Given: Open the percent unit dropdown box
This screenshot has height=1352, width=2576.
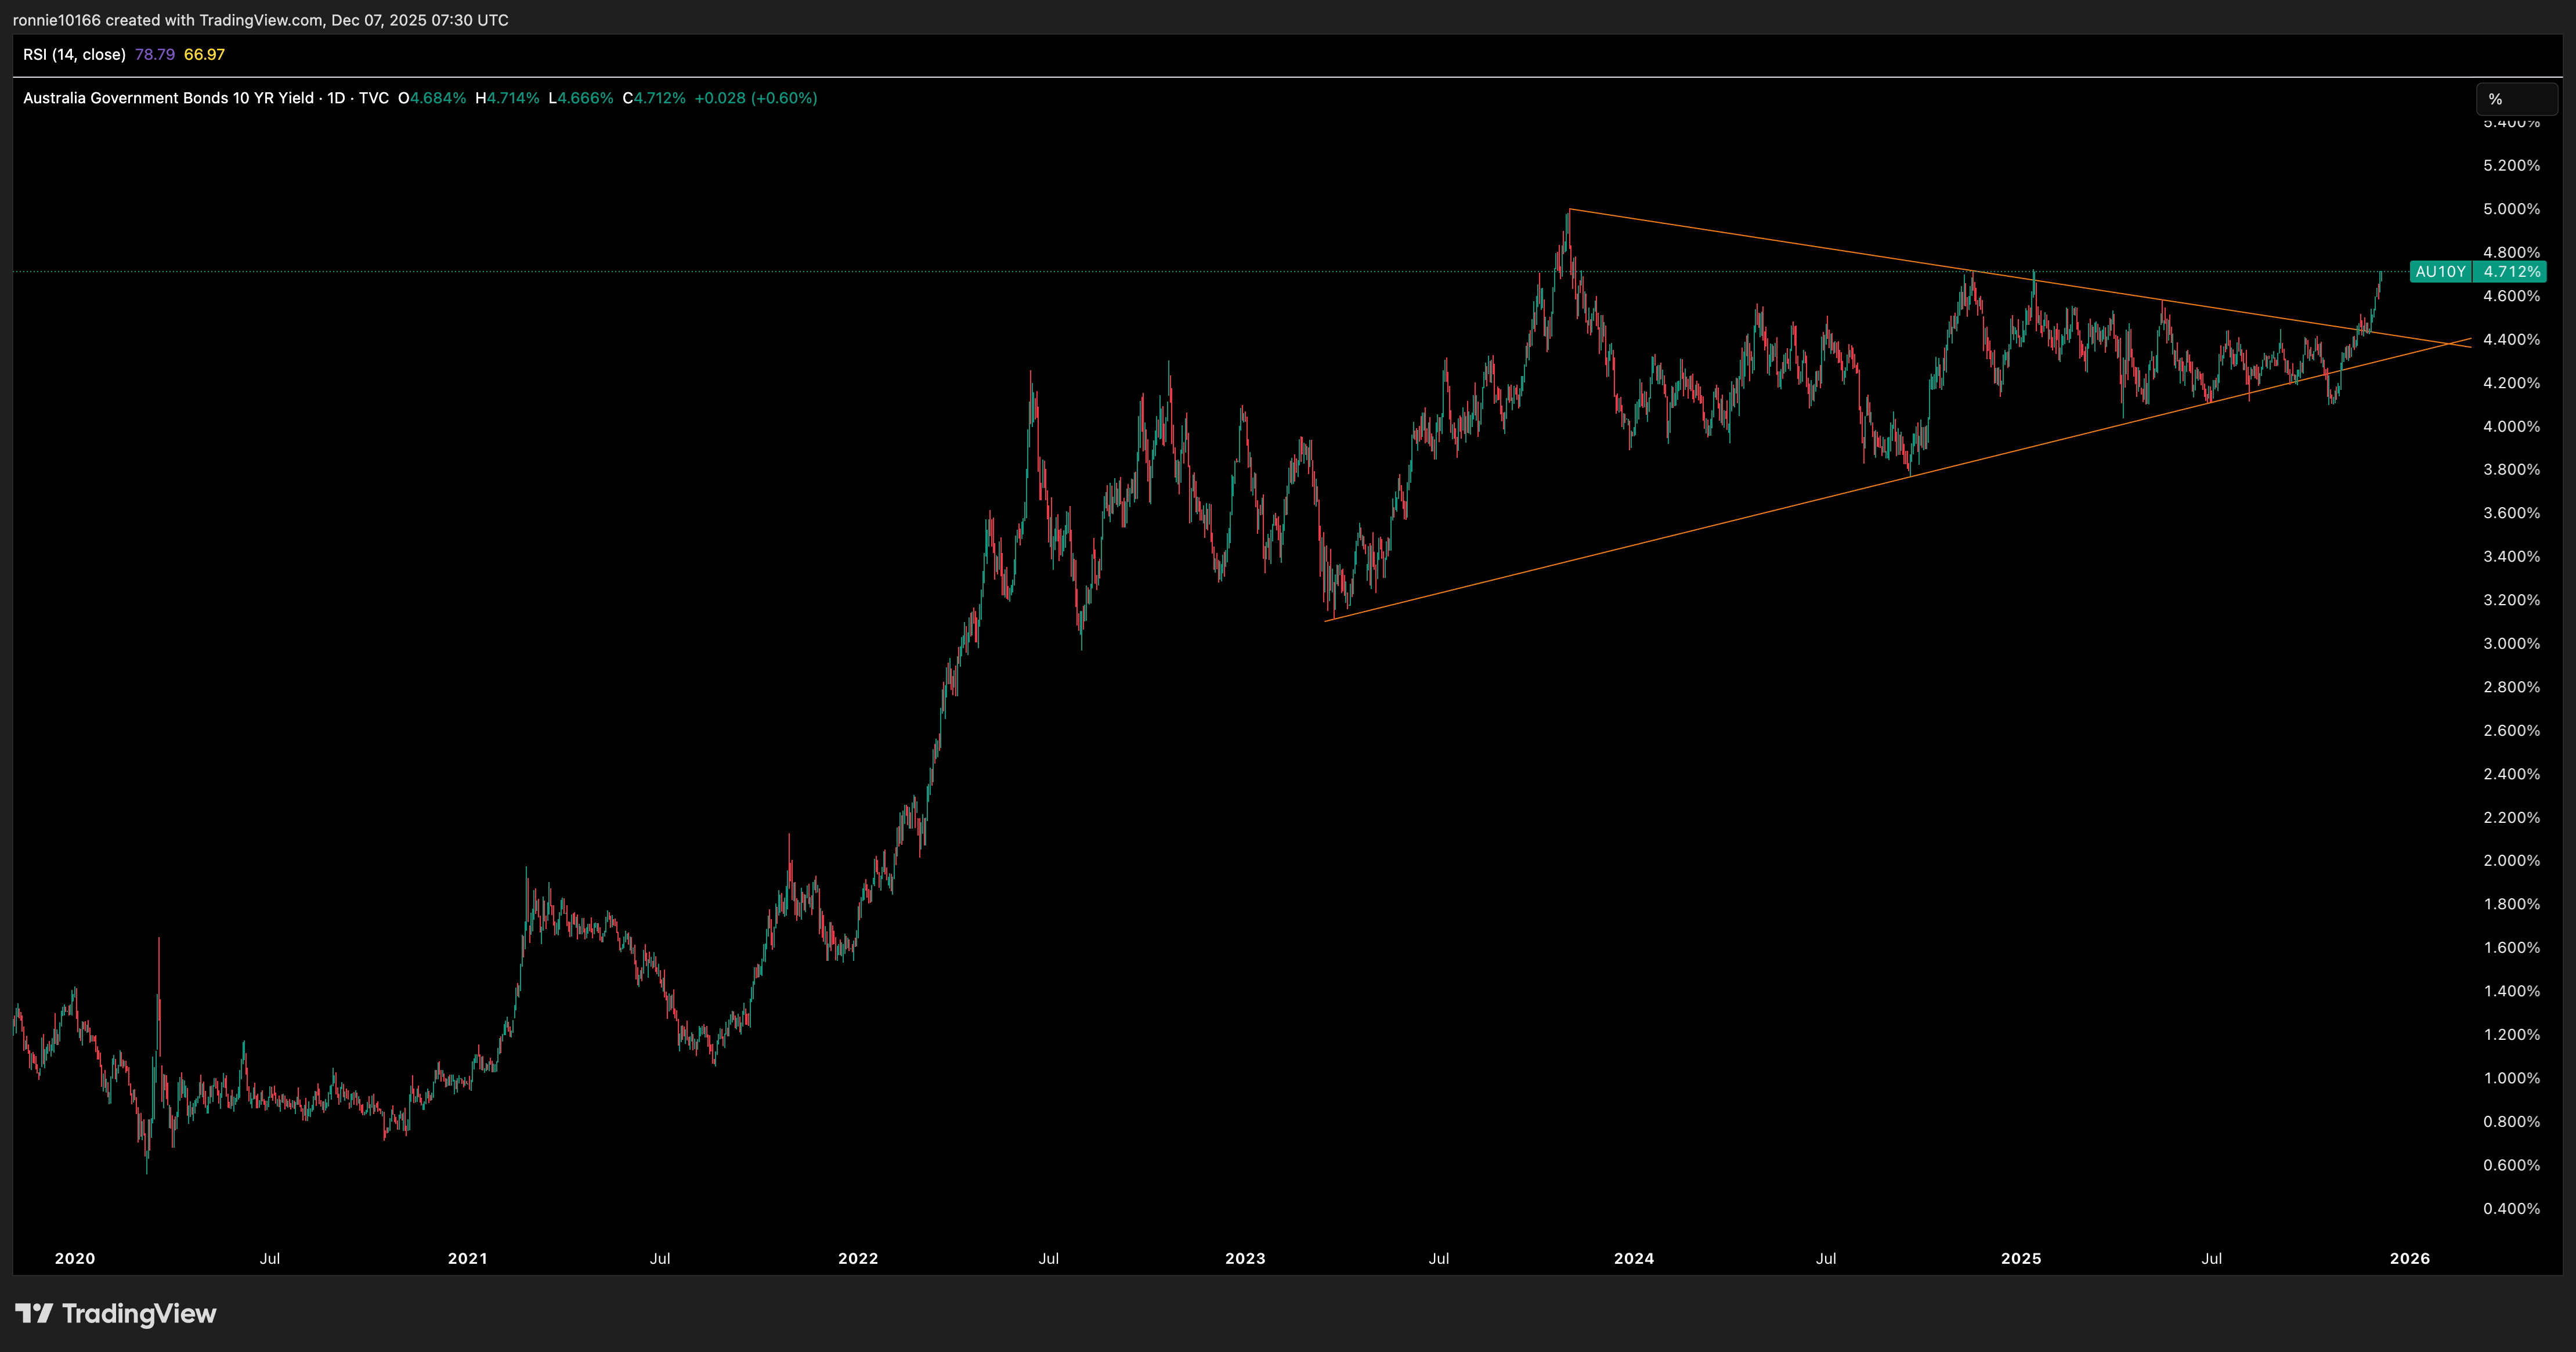Looking at the screenshot, I should (2516, 99).
